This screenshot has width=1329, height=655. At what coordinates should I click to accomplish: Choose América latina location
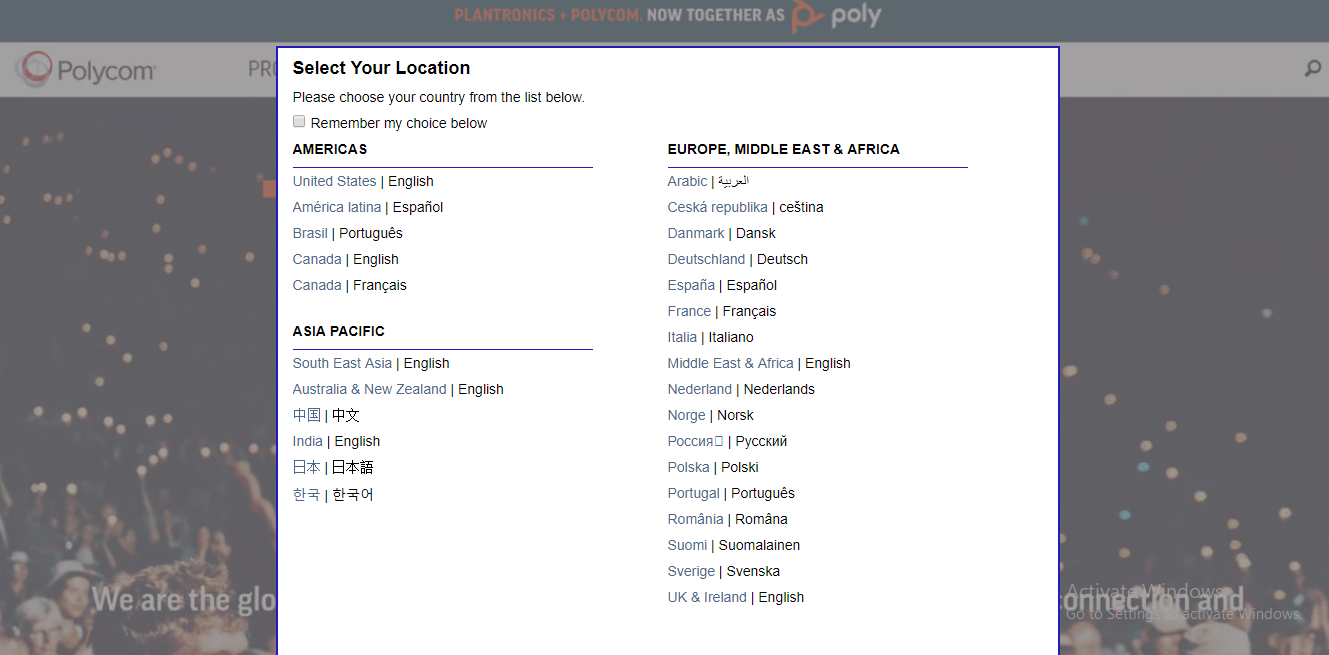[x=337, y=207]
